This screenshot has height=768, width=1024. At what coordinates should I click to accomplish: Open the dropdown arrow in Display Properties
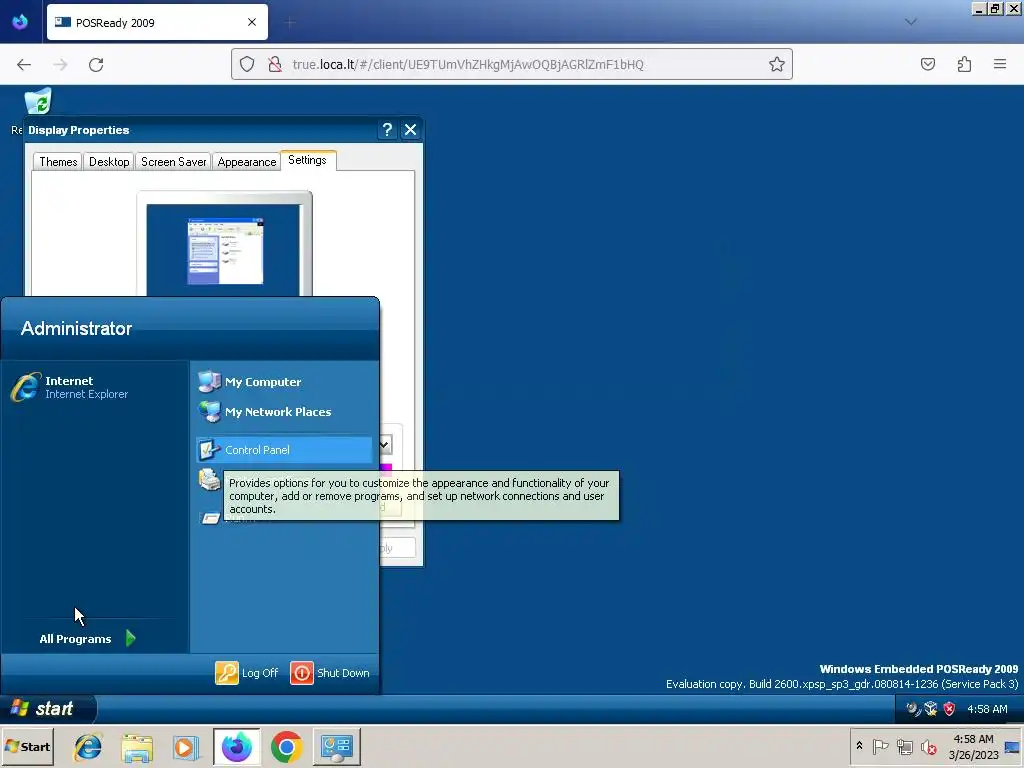coord(385,445)
